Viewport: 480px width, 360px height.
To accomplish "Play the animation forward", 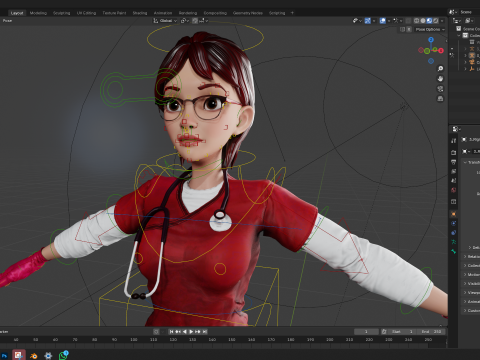I will 191,332.
